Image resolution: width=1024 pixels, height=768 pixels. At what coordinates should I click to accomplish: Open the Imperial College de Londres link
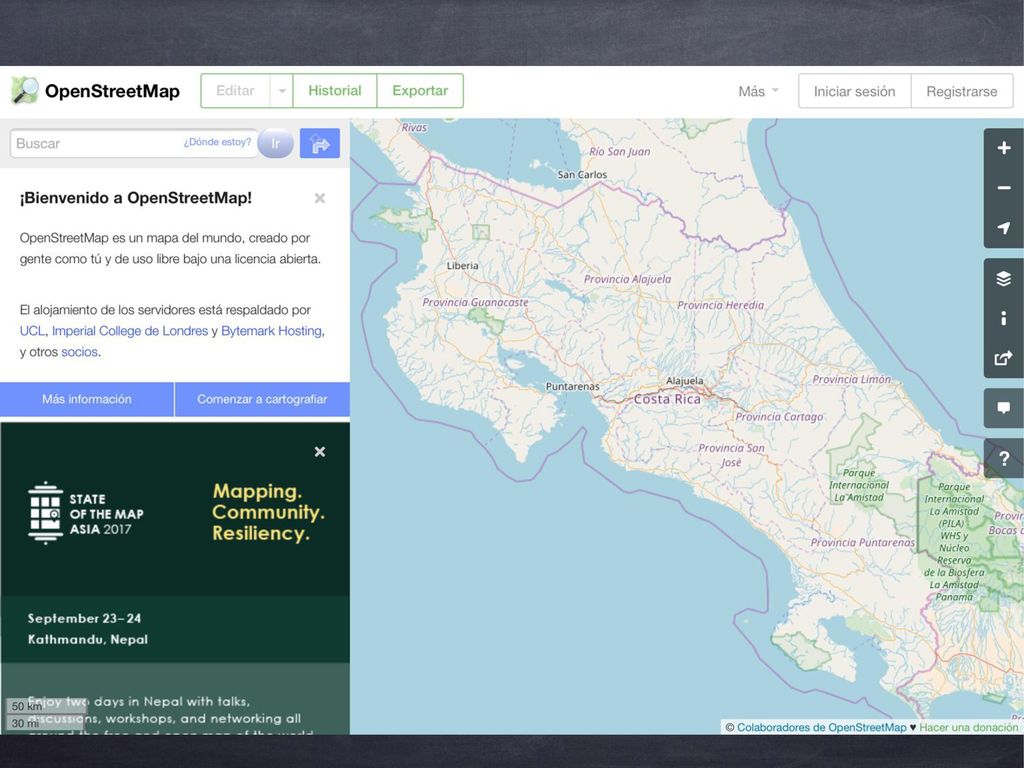130,331
